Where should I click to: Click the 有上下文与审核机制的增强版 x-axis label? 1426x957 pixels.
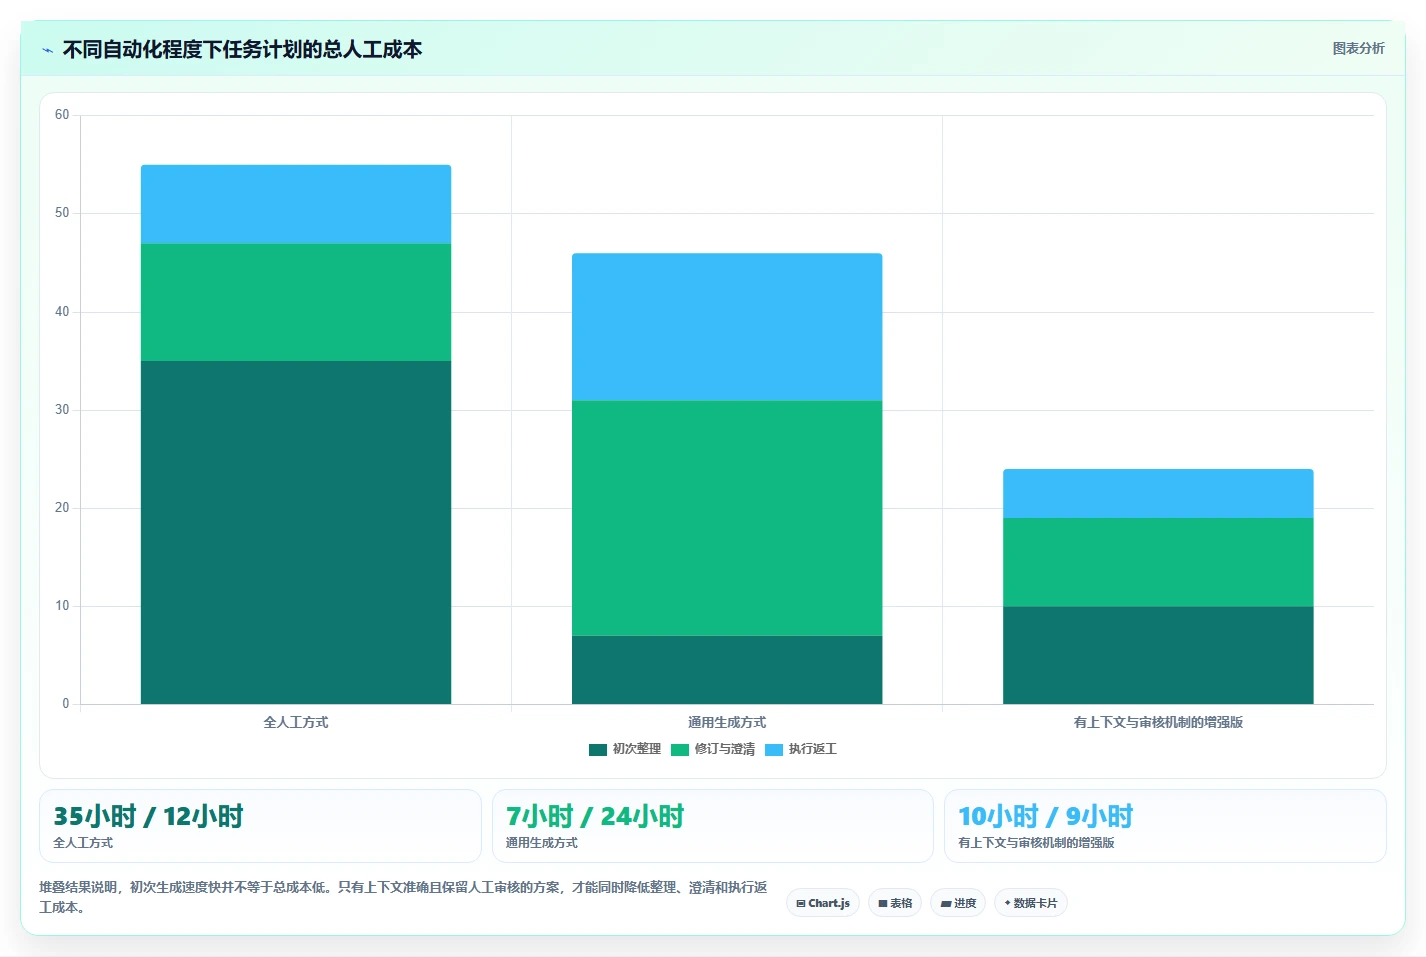[1158, 722]
